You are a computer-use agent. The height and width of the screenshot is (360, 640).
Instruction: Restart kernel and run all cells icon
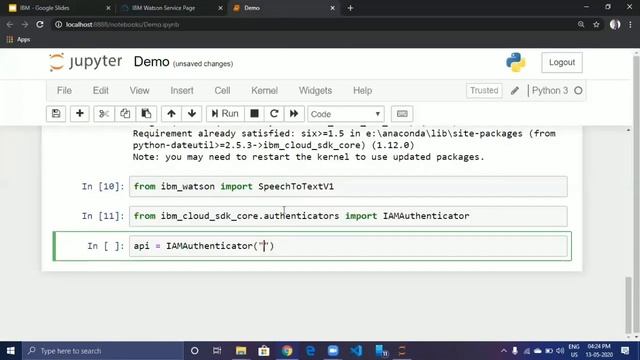294,114
